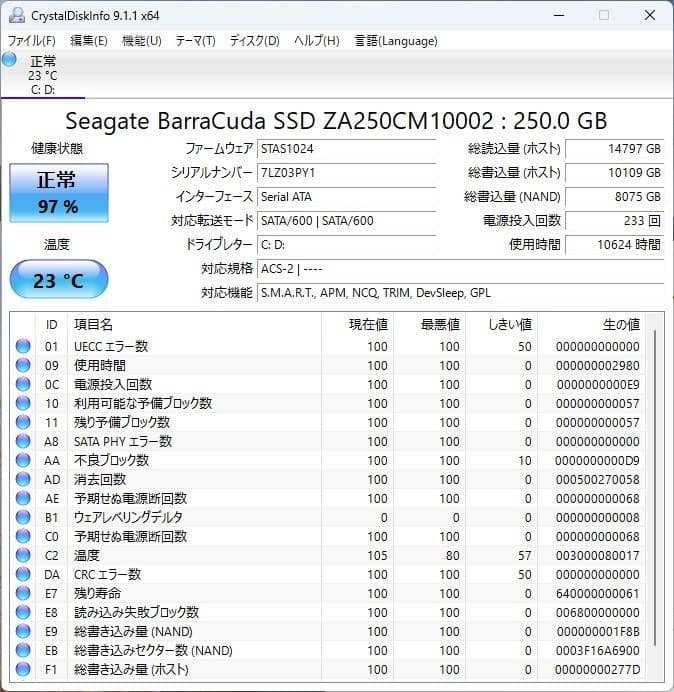Viewport: 674px width, 692px height.
Task: Click the serial number field 7LZ03PY1
Action: point(346,173)
